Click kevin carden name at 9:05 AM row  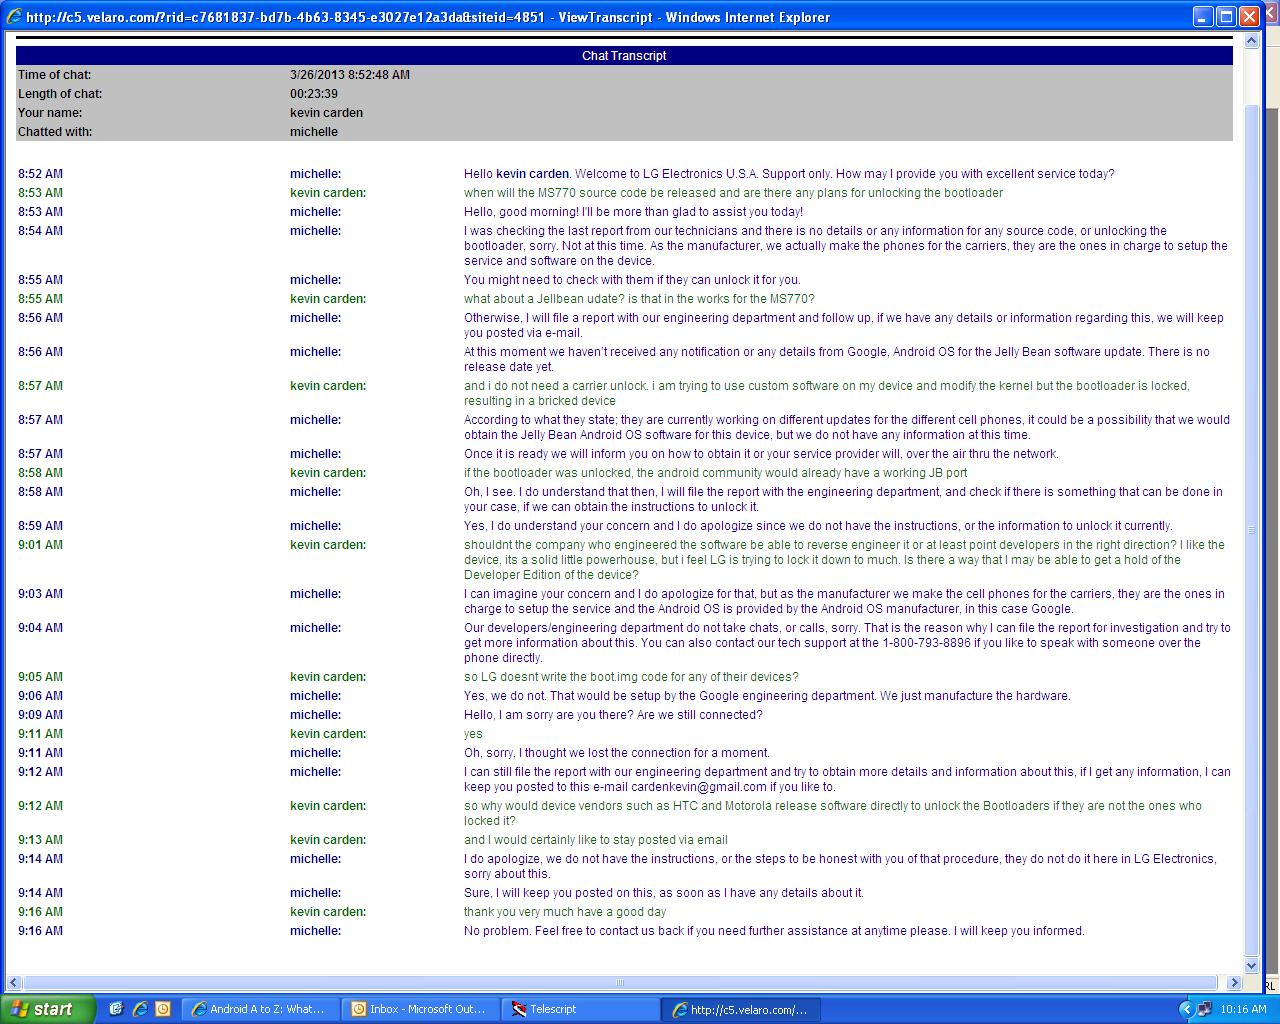click(x=328, y=677)
